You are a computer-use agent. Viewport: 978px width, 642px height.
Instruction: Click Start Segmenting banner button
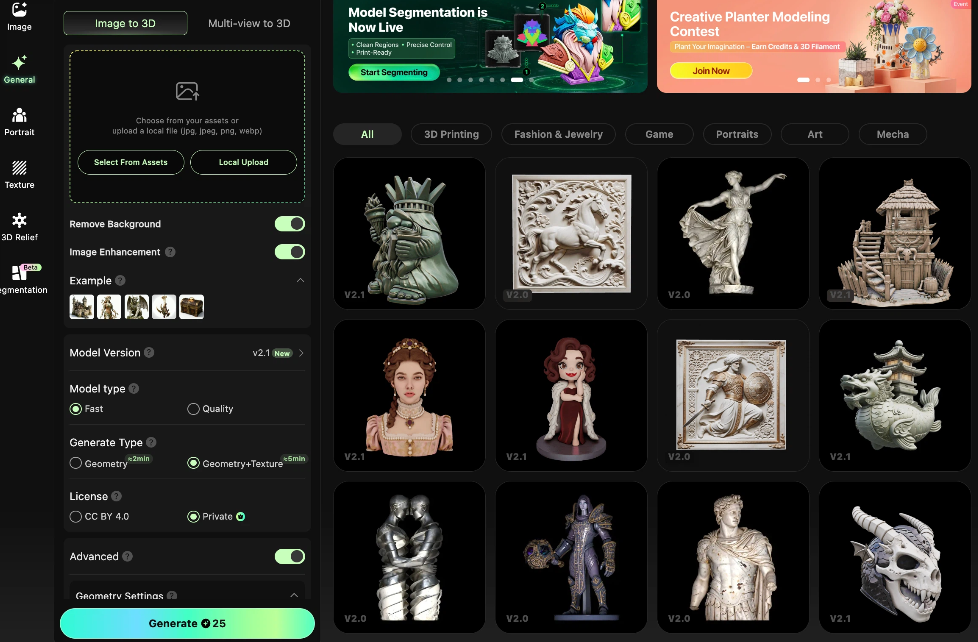tap(394, 72)
